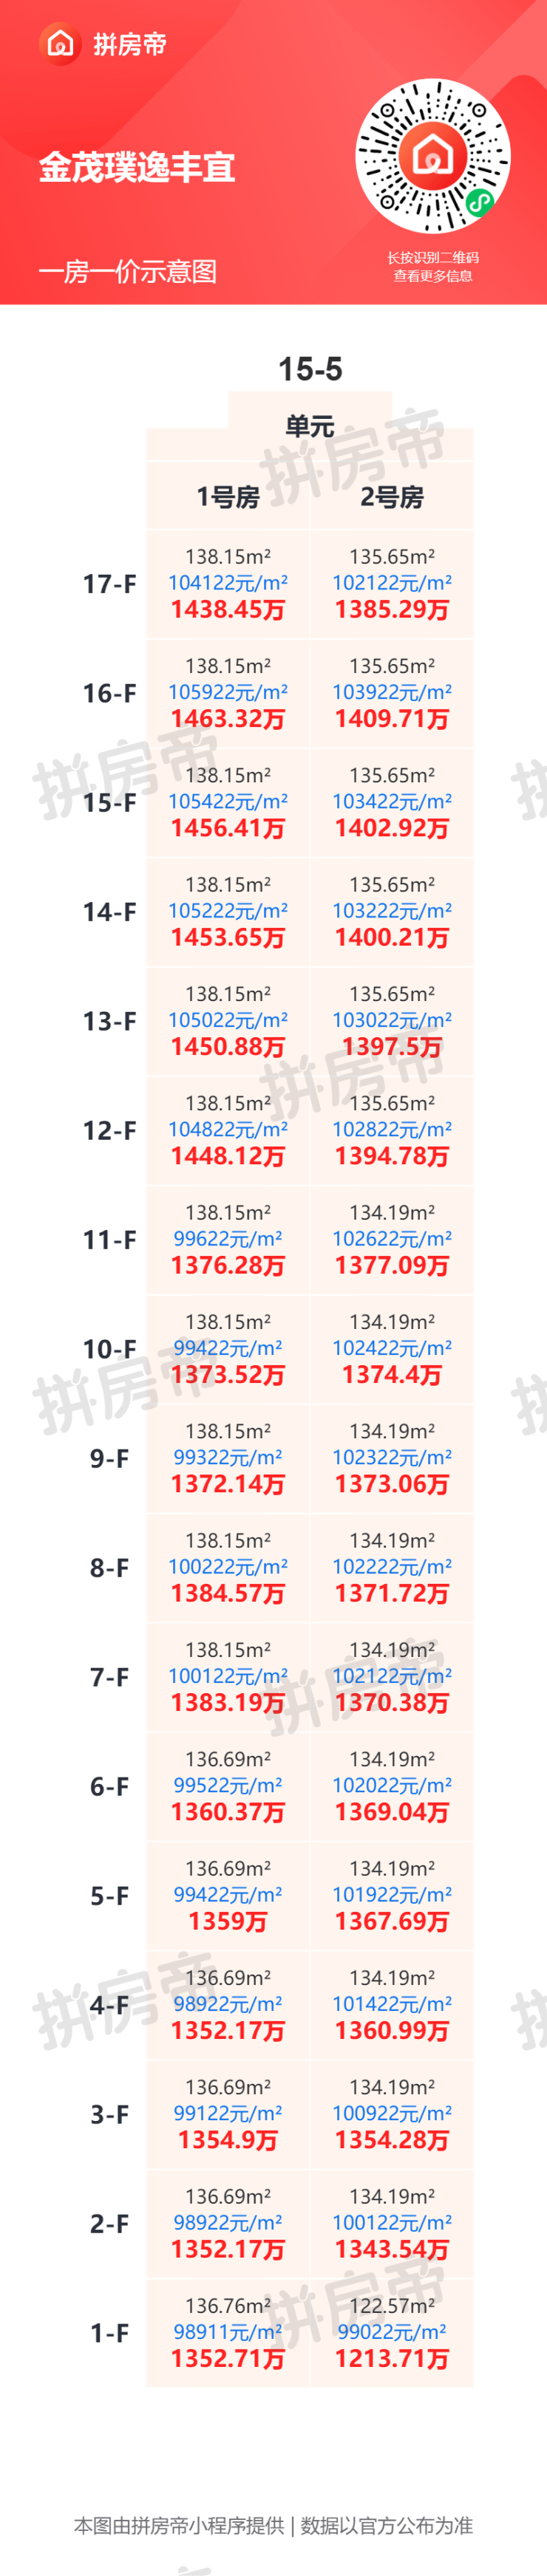Click the 长按识别二维码 caption text

click(x=433, y=258)
